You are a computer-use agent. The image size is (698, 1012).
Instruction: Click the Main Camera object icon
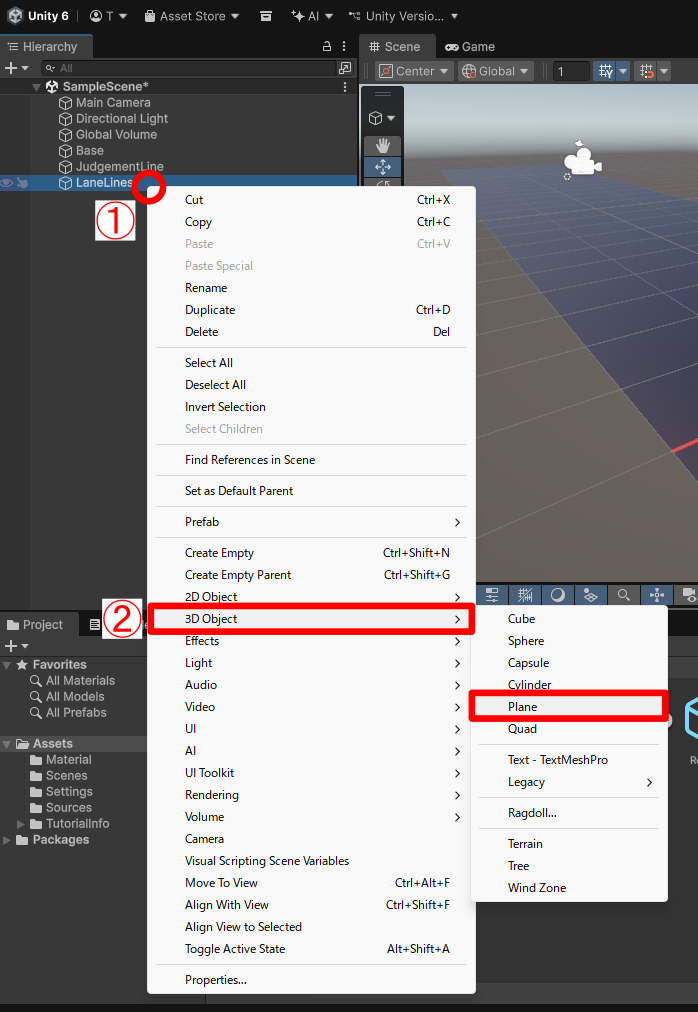point(66,103)
